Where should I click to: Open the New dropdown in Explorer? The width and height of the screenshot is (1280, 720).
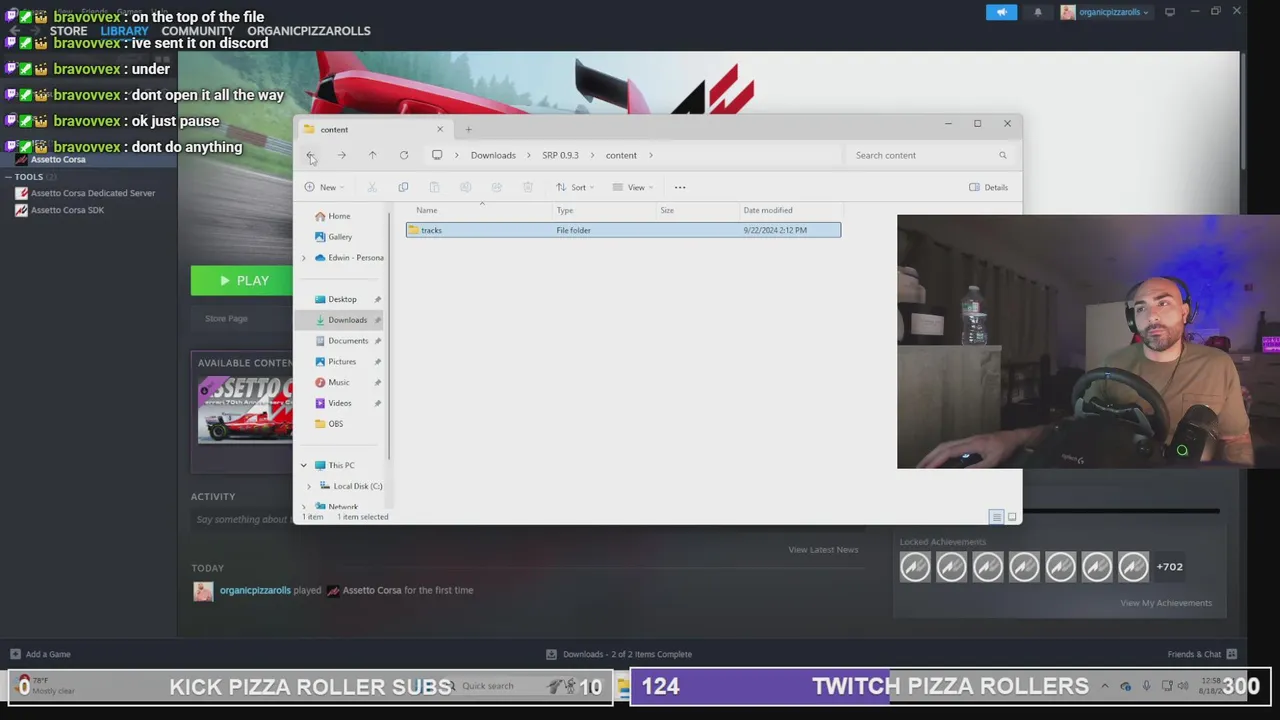pos(324,187)
